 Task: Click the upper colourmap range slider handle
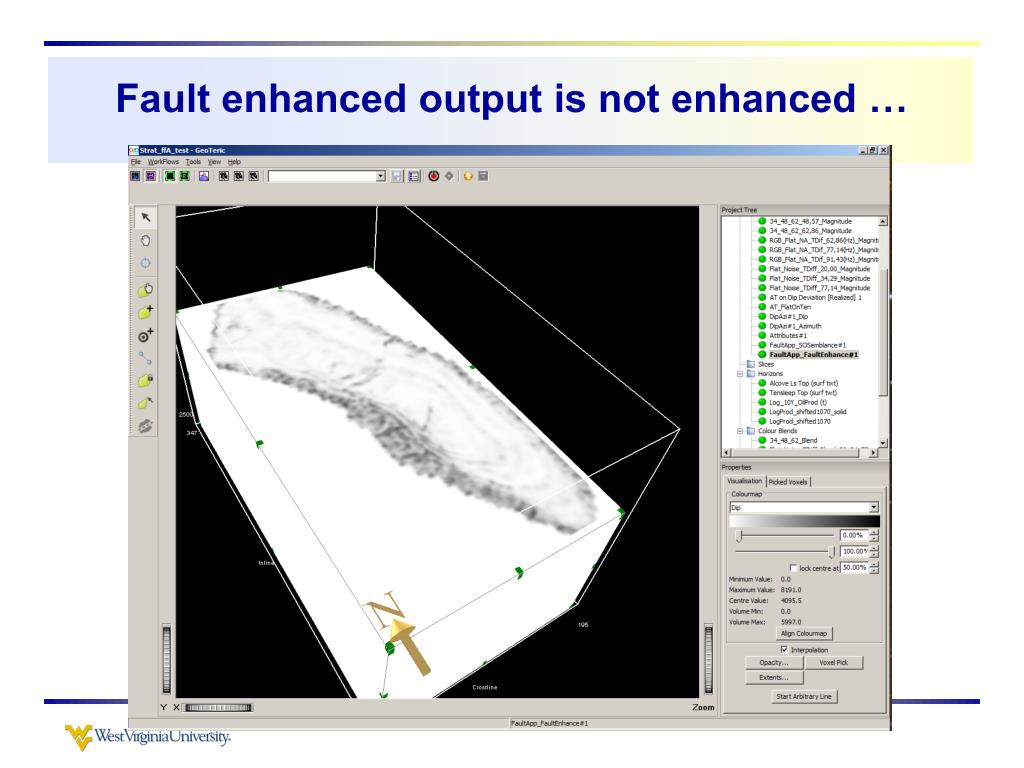click(739, 537)
